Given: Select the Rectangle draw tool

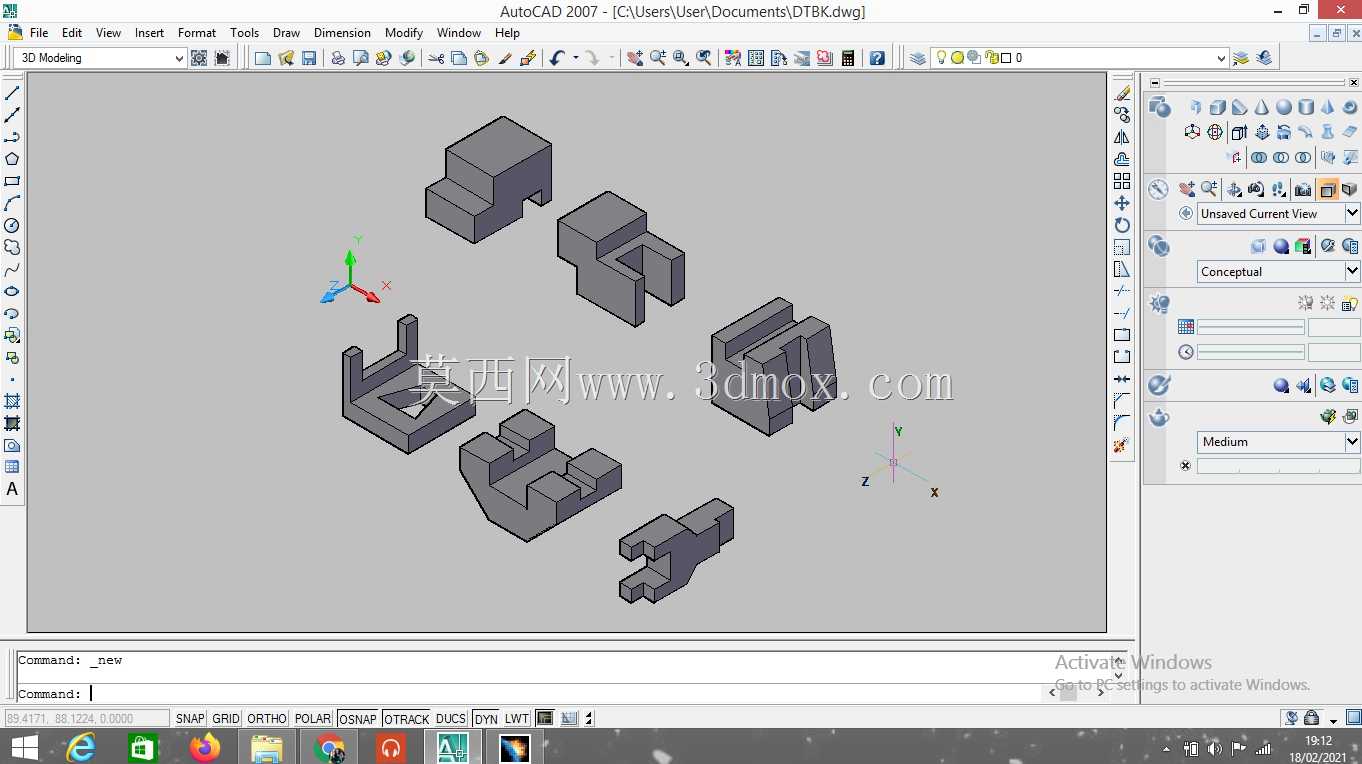Looking at the screenshot, I should (x=12, y=181).
